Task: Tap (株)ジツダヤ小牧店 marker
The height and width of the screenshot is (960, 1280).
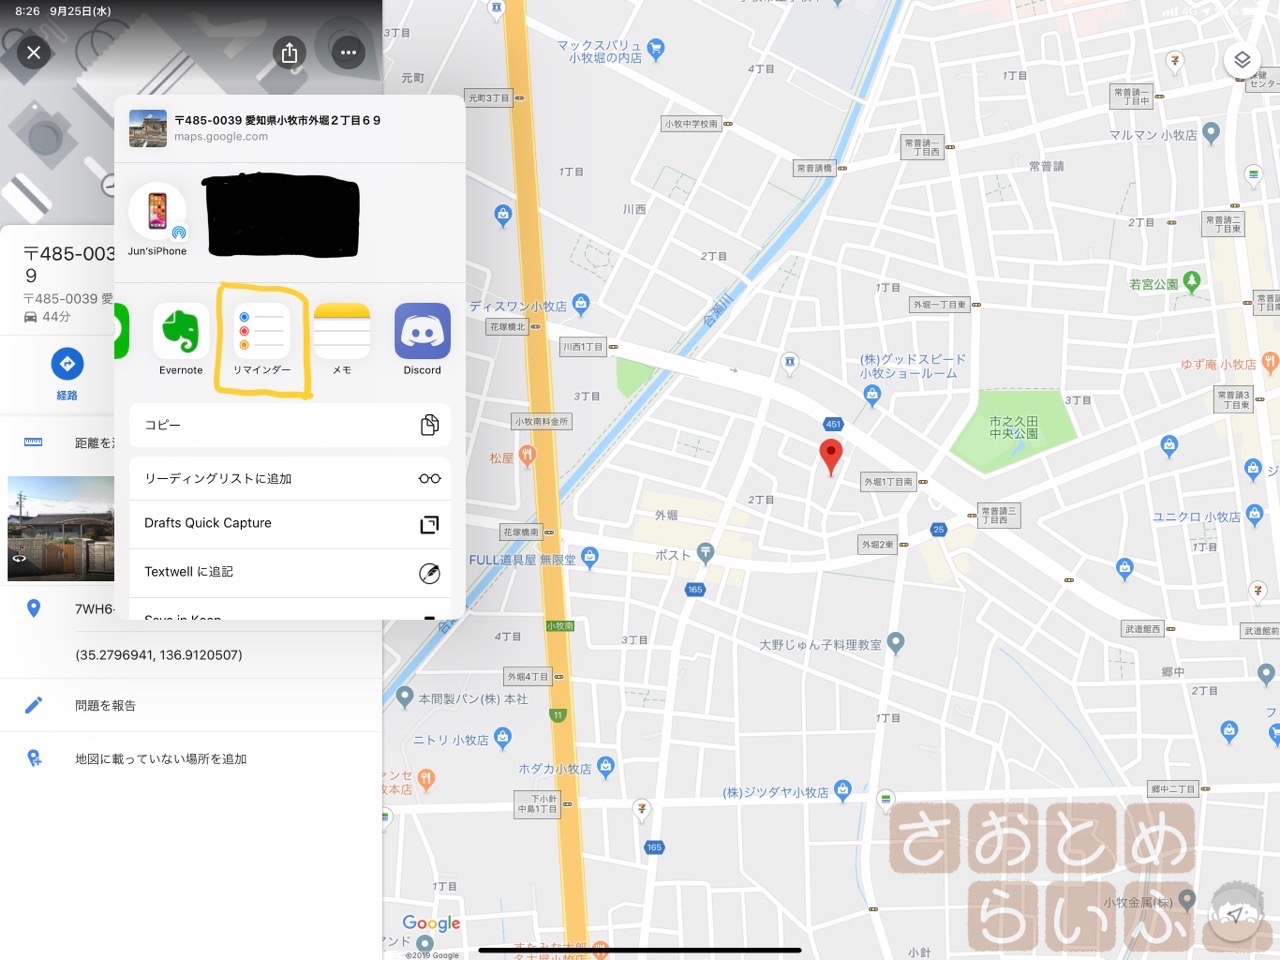Action: coord(842,790)
